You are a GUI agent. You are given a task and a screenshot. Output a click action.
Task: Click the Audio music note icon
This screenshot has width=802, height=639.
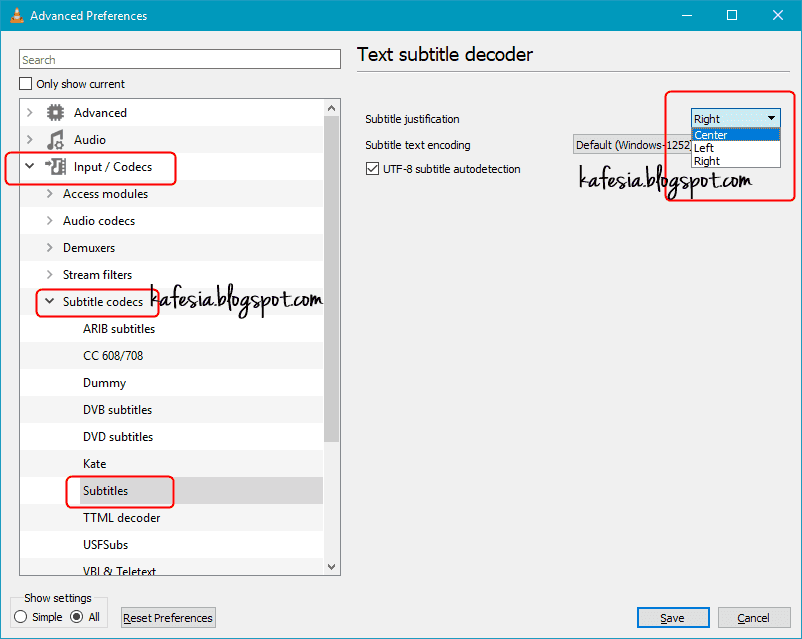[55, 140]
